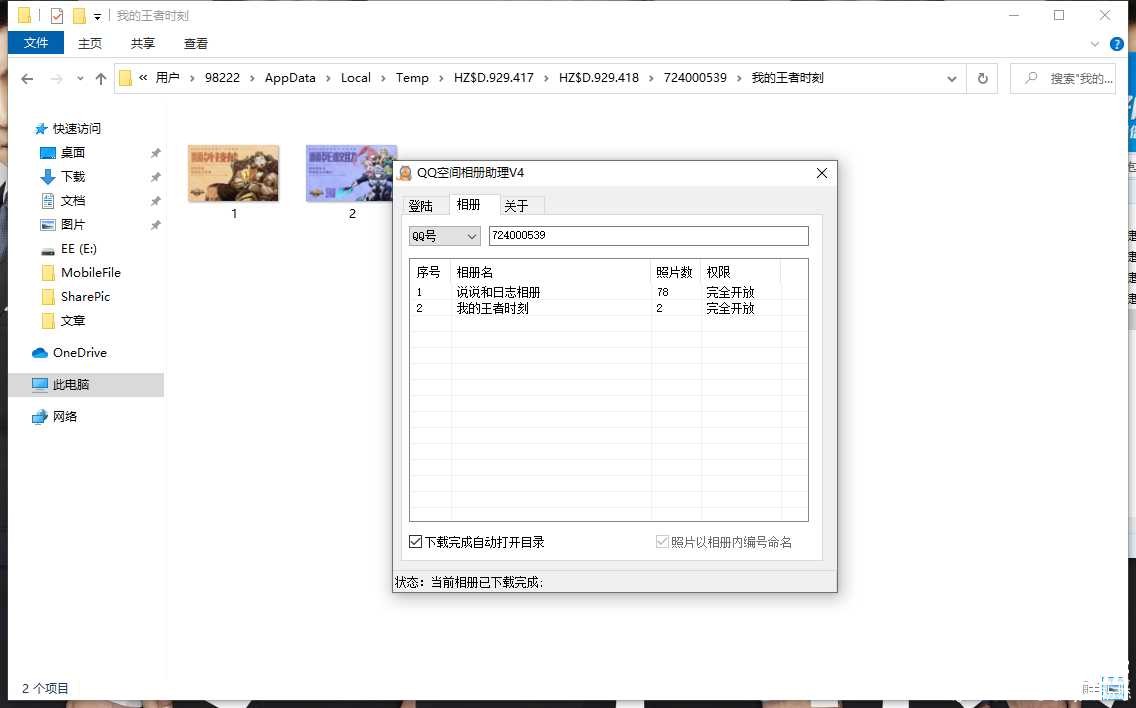
Task: Click the properties checkmark icon in title bar
Action: point(57,15)
